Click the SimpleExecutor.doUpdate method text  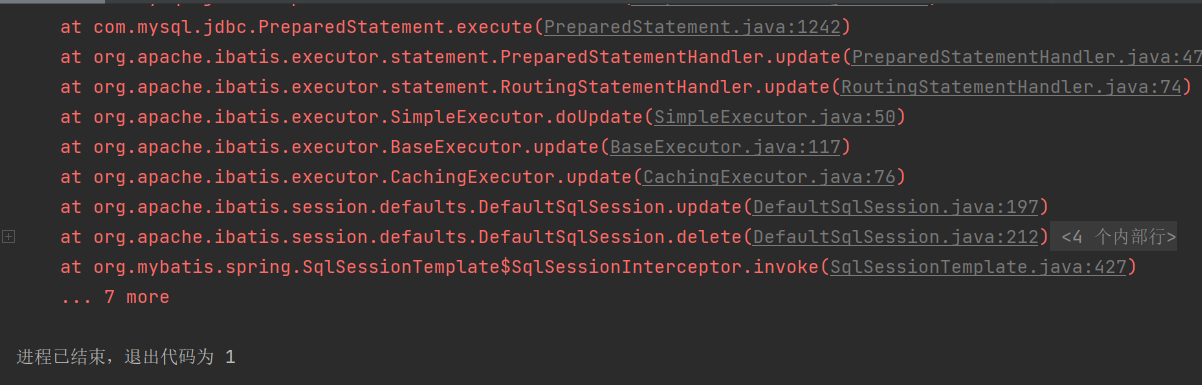(x=517, y=117)
